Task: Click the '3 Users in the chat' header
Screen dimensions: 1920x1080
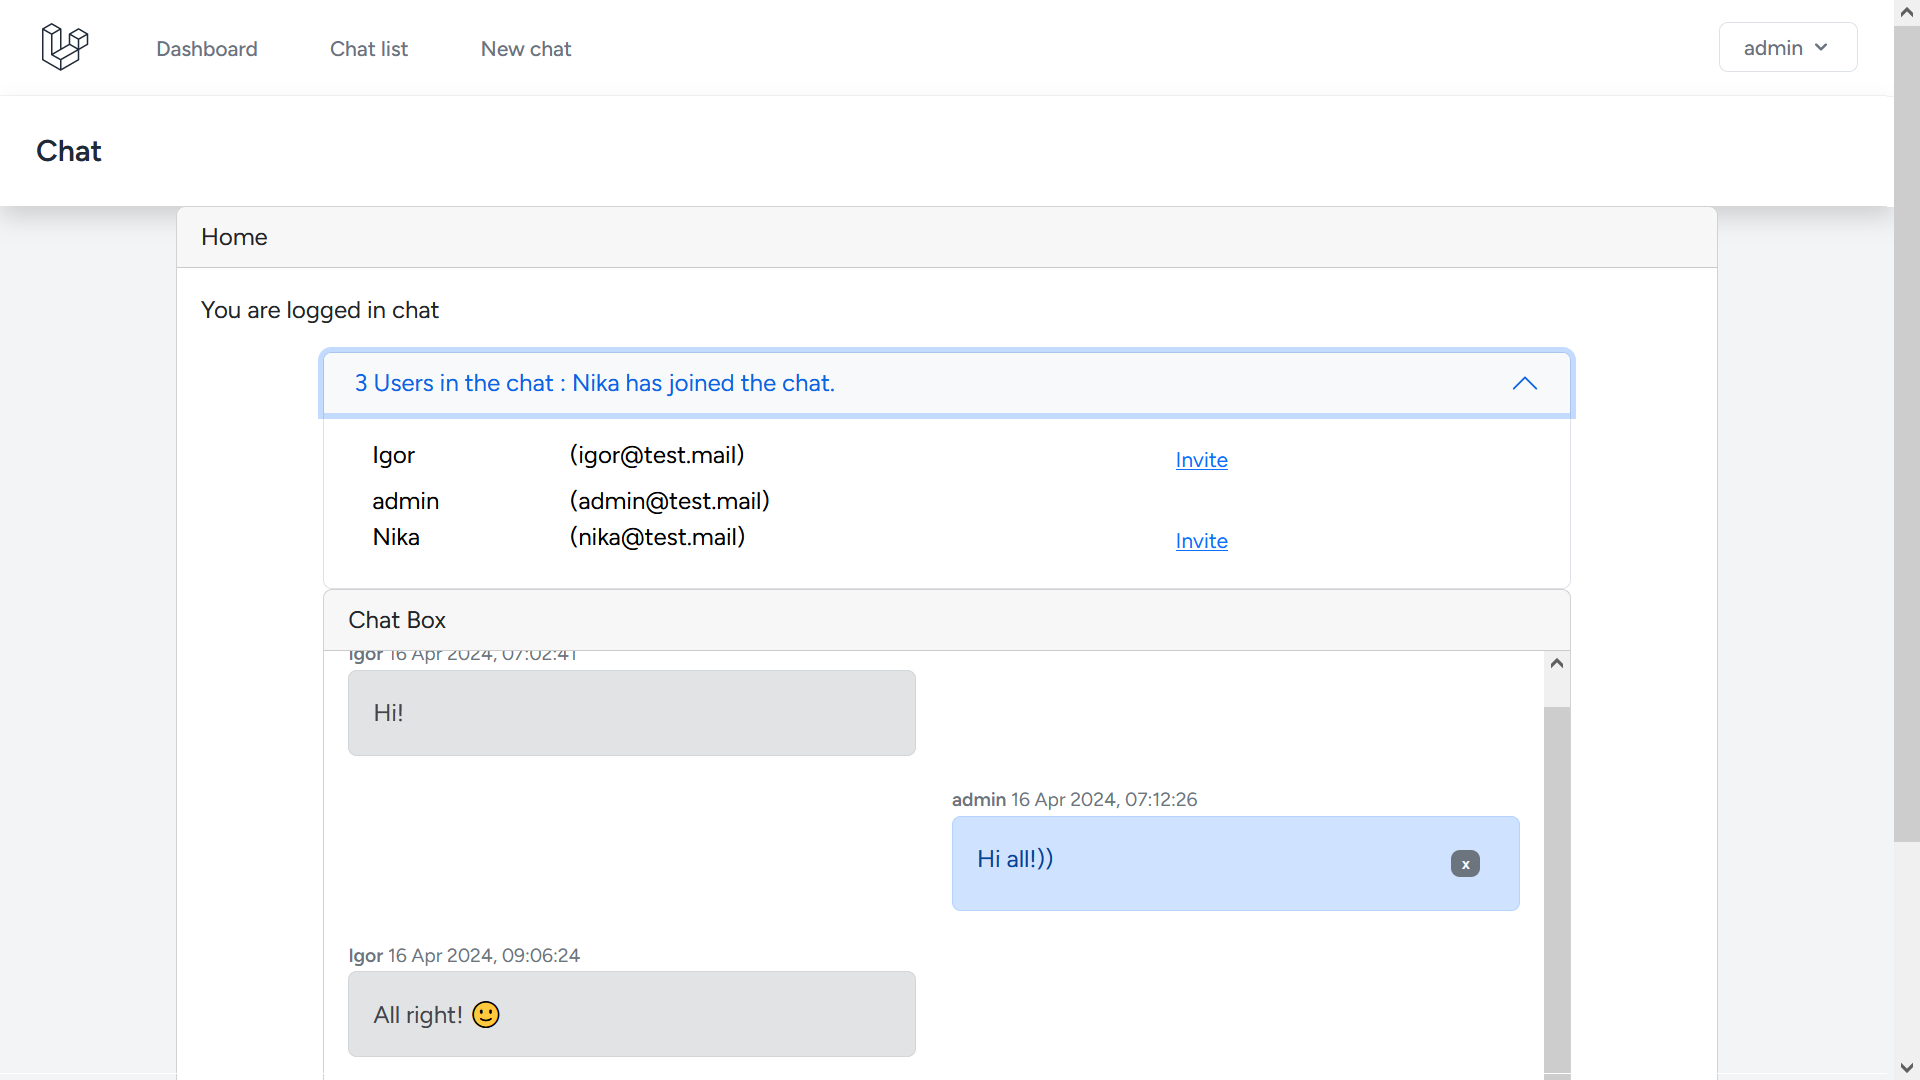Action: pos(595,384)
